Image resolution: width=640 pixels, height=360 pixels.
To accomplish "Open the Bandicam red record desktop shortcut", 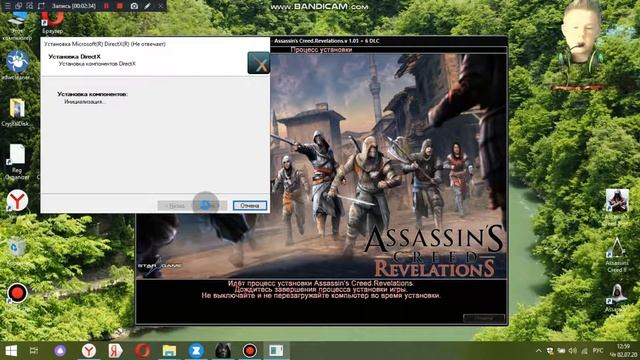I will pyautogui.click(x=17, y=293).
